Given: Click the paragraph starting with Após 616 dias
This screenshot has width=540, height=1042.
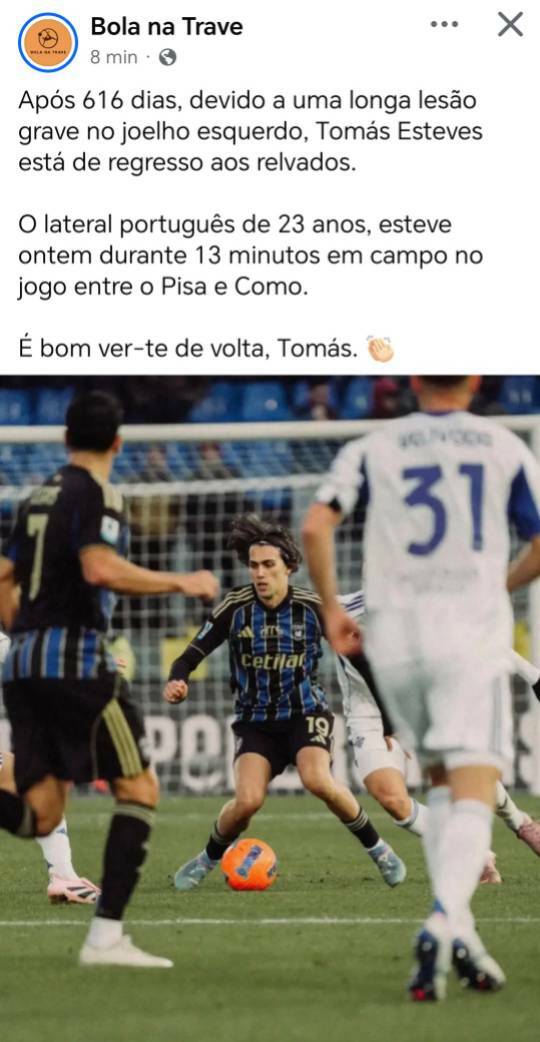Looking at the screenshot, I should [x=250, y=132].
